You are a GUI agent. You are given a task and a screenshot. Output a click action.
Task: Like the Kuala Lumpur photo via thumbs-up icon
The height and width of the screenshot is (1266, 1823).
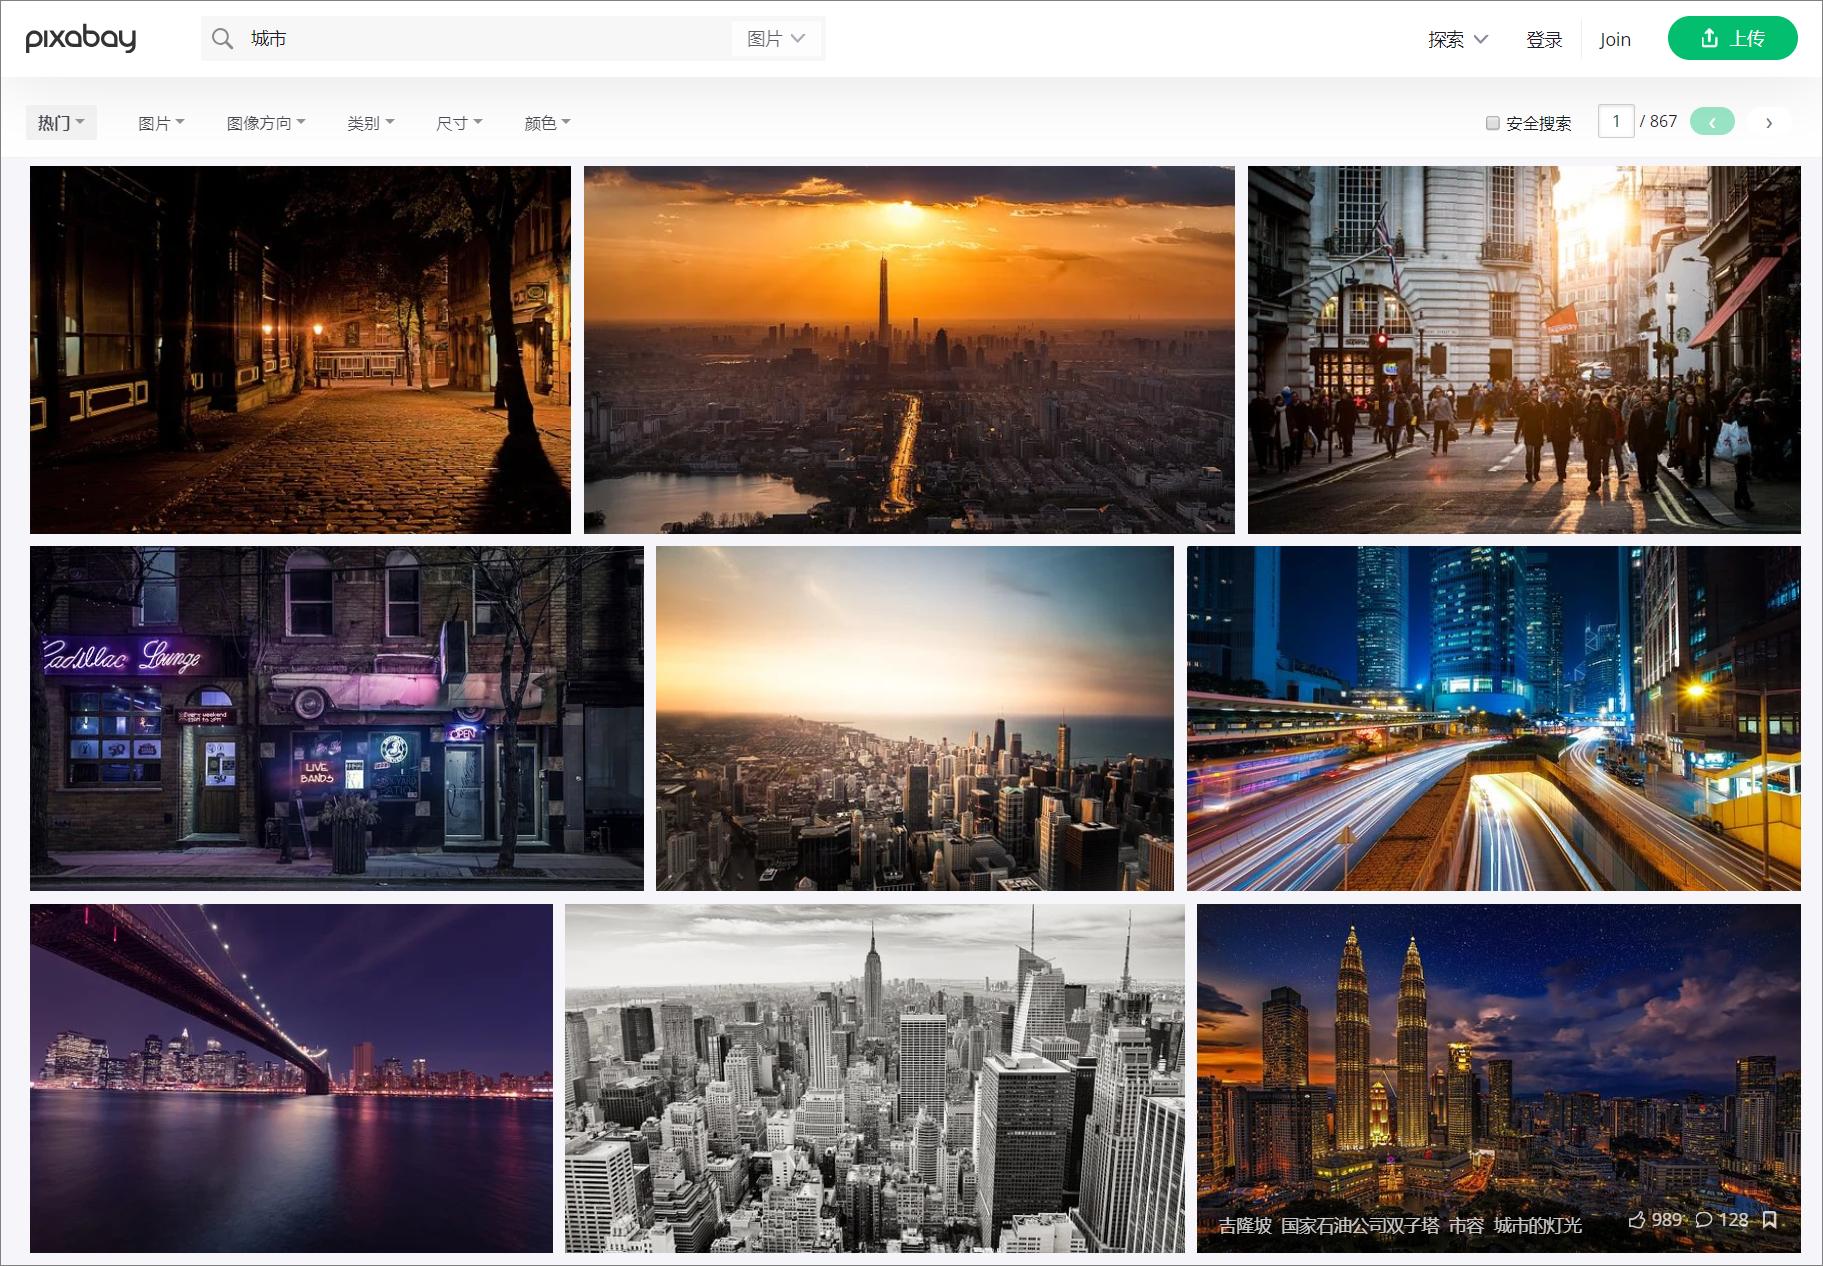[x=1637, y=1220]
